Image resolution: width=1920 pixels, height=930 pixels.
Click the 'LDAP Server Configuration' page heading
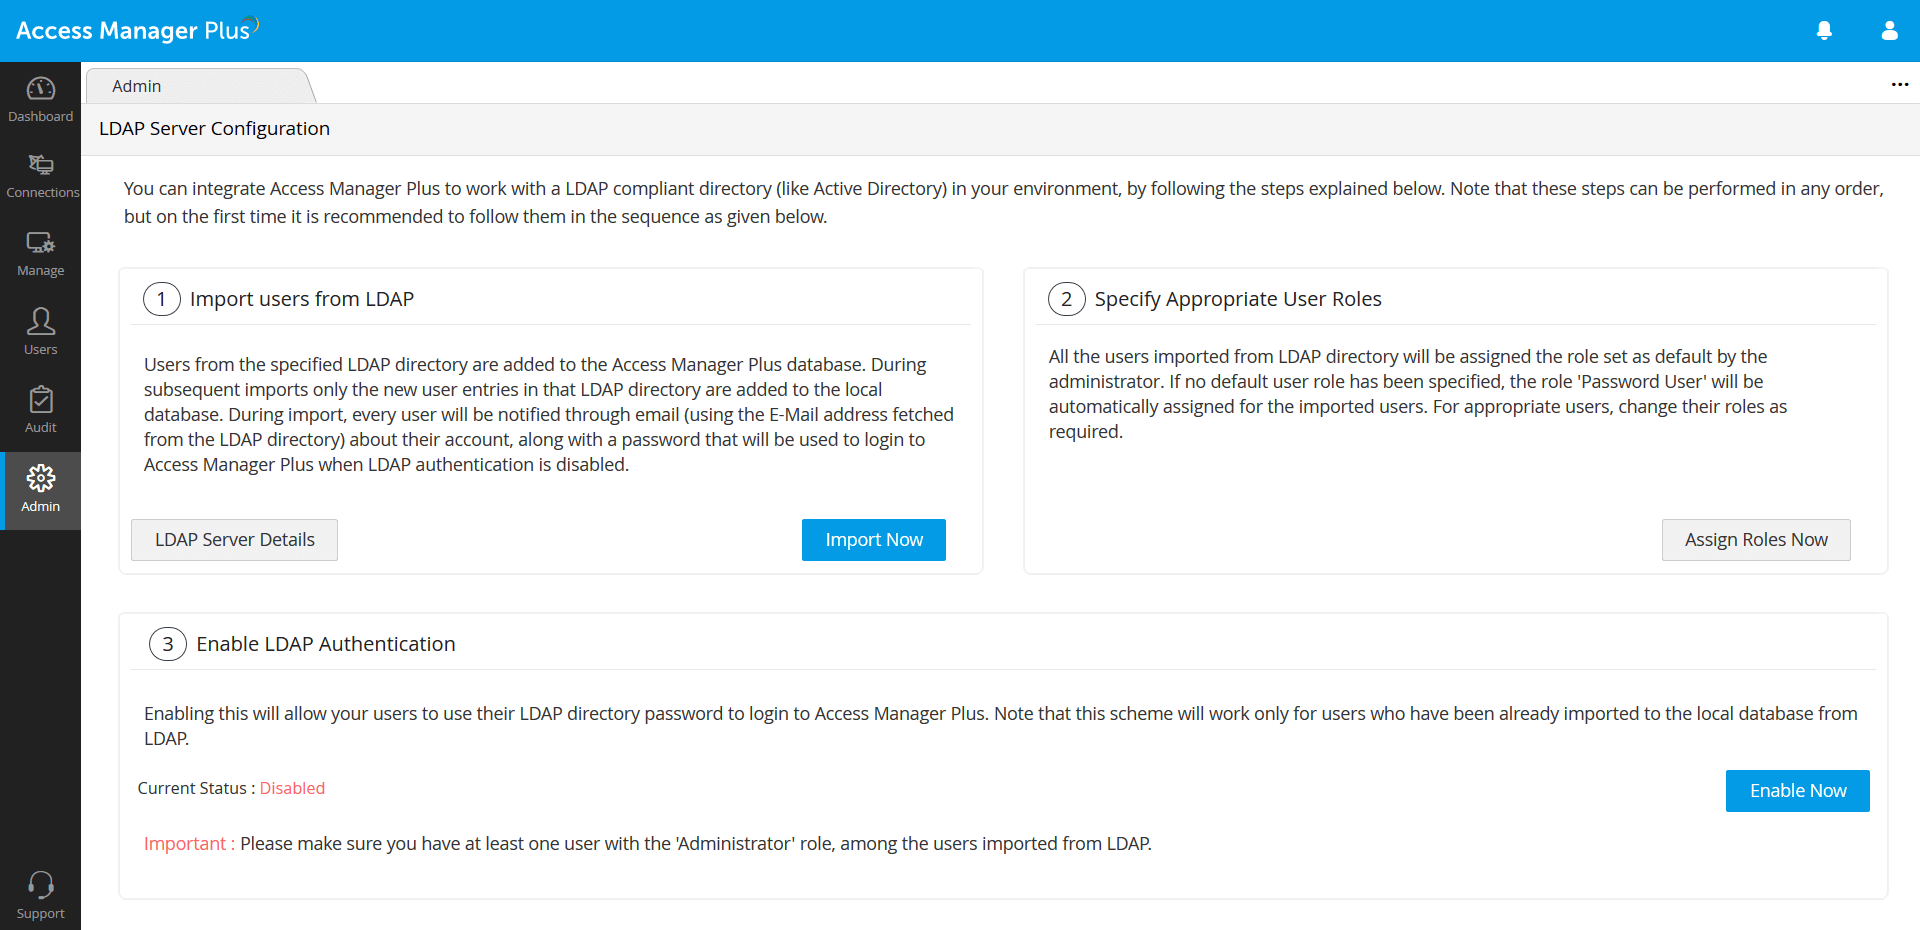click(214, 128)
